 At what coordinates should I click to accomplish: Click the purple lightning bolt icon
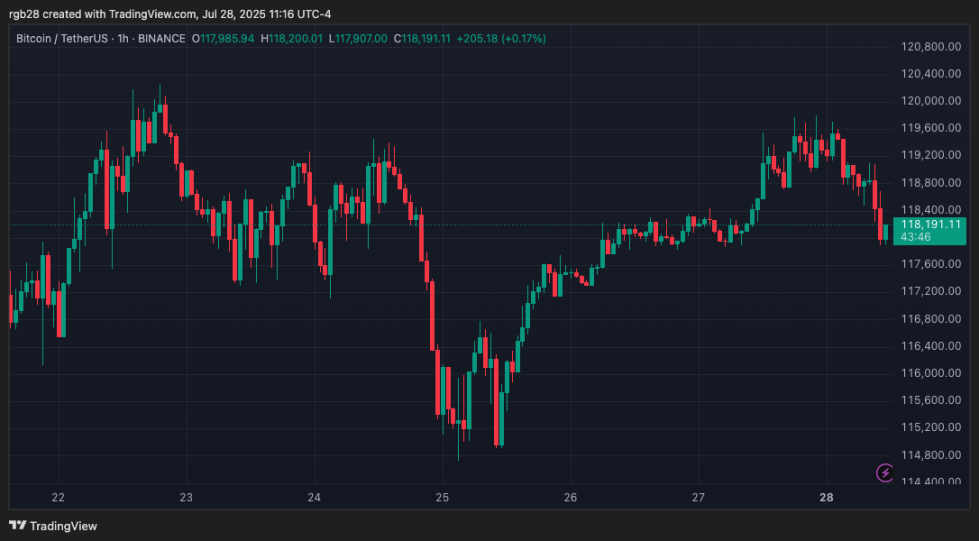(x=884, y=472)
